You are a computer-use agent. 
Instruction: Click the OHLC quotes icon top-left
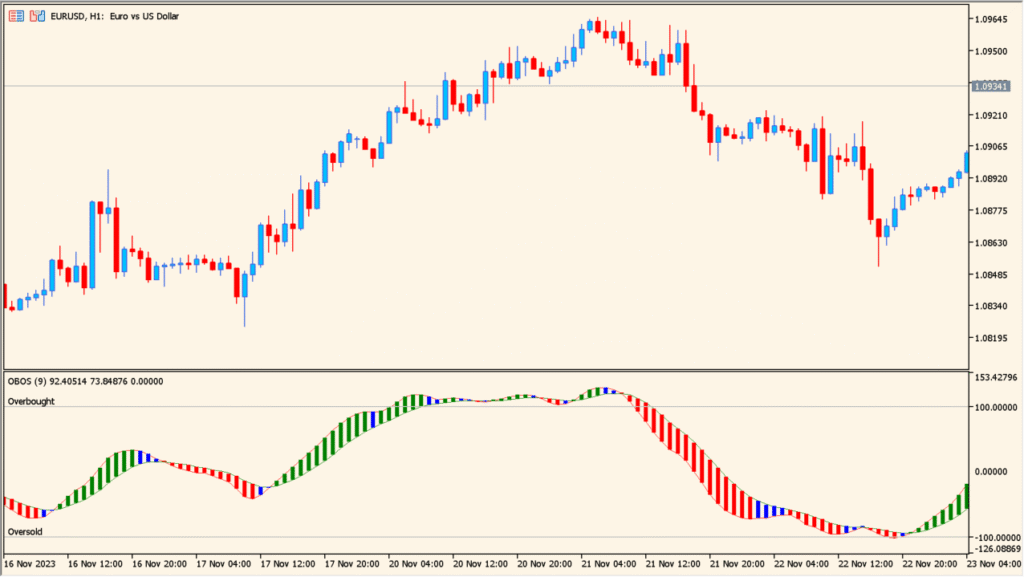tap(17, 15)
